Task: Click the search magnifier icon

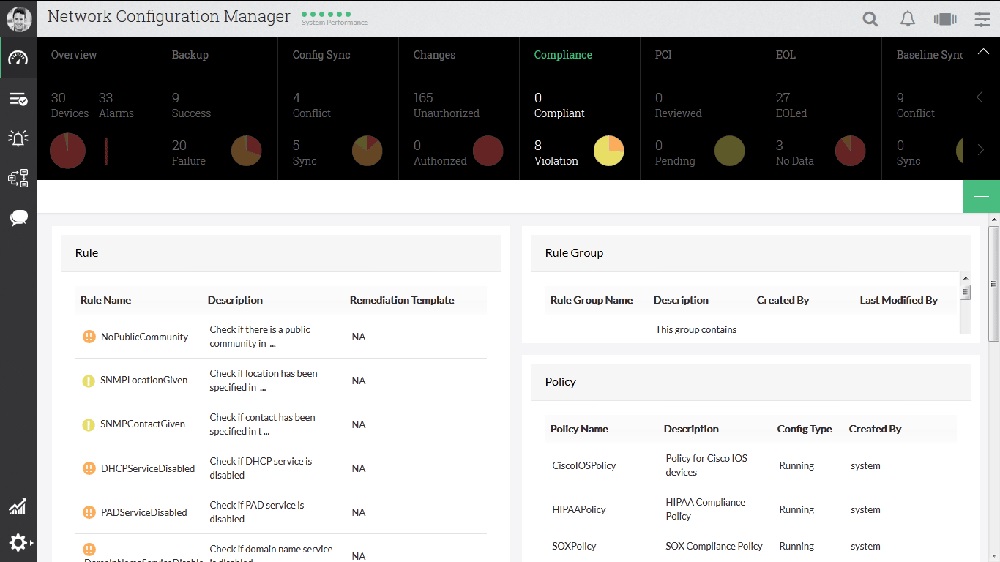Action: [870, 19]
